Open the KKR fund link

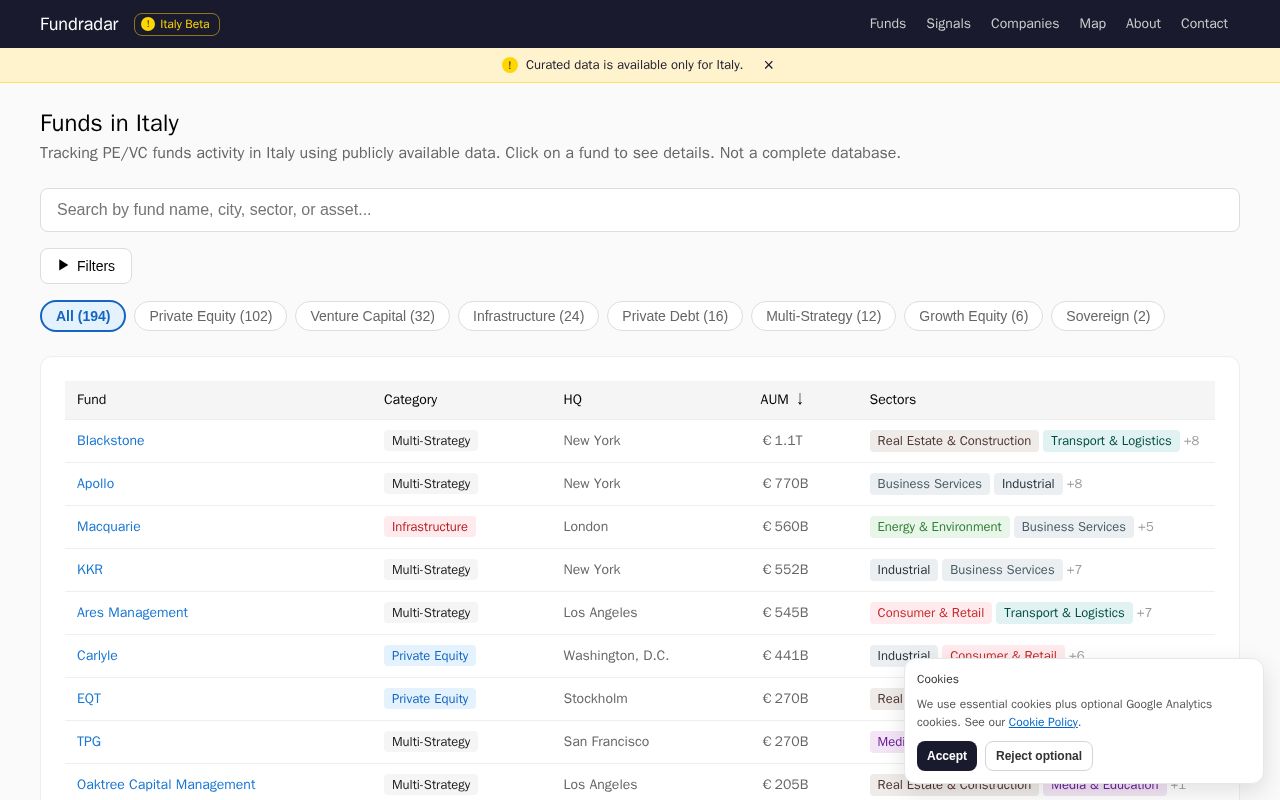pos(90,570)
